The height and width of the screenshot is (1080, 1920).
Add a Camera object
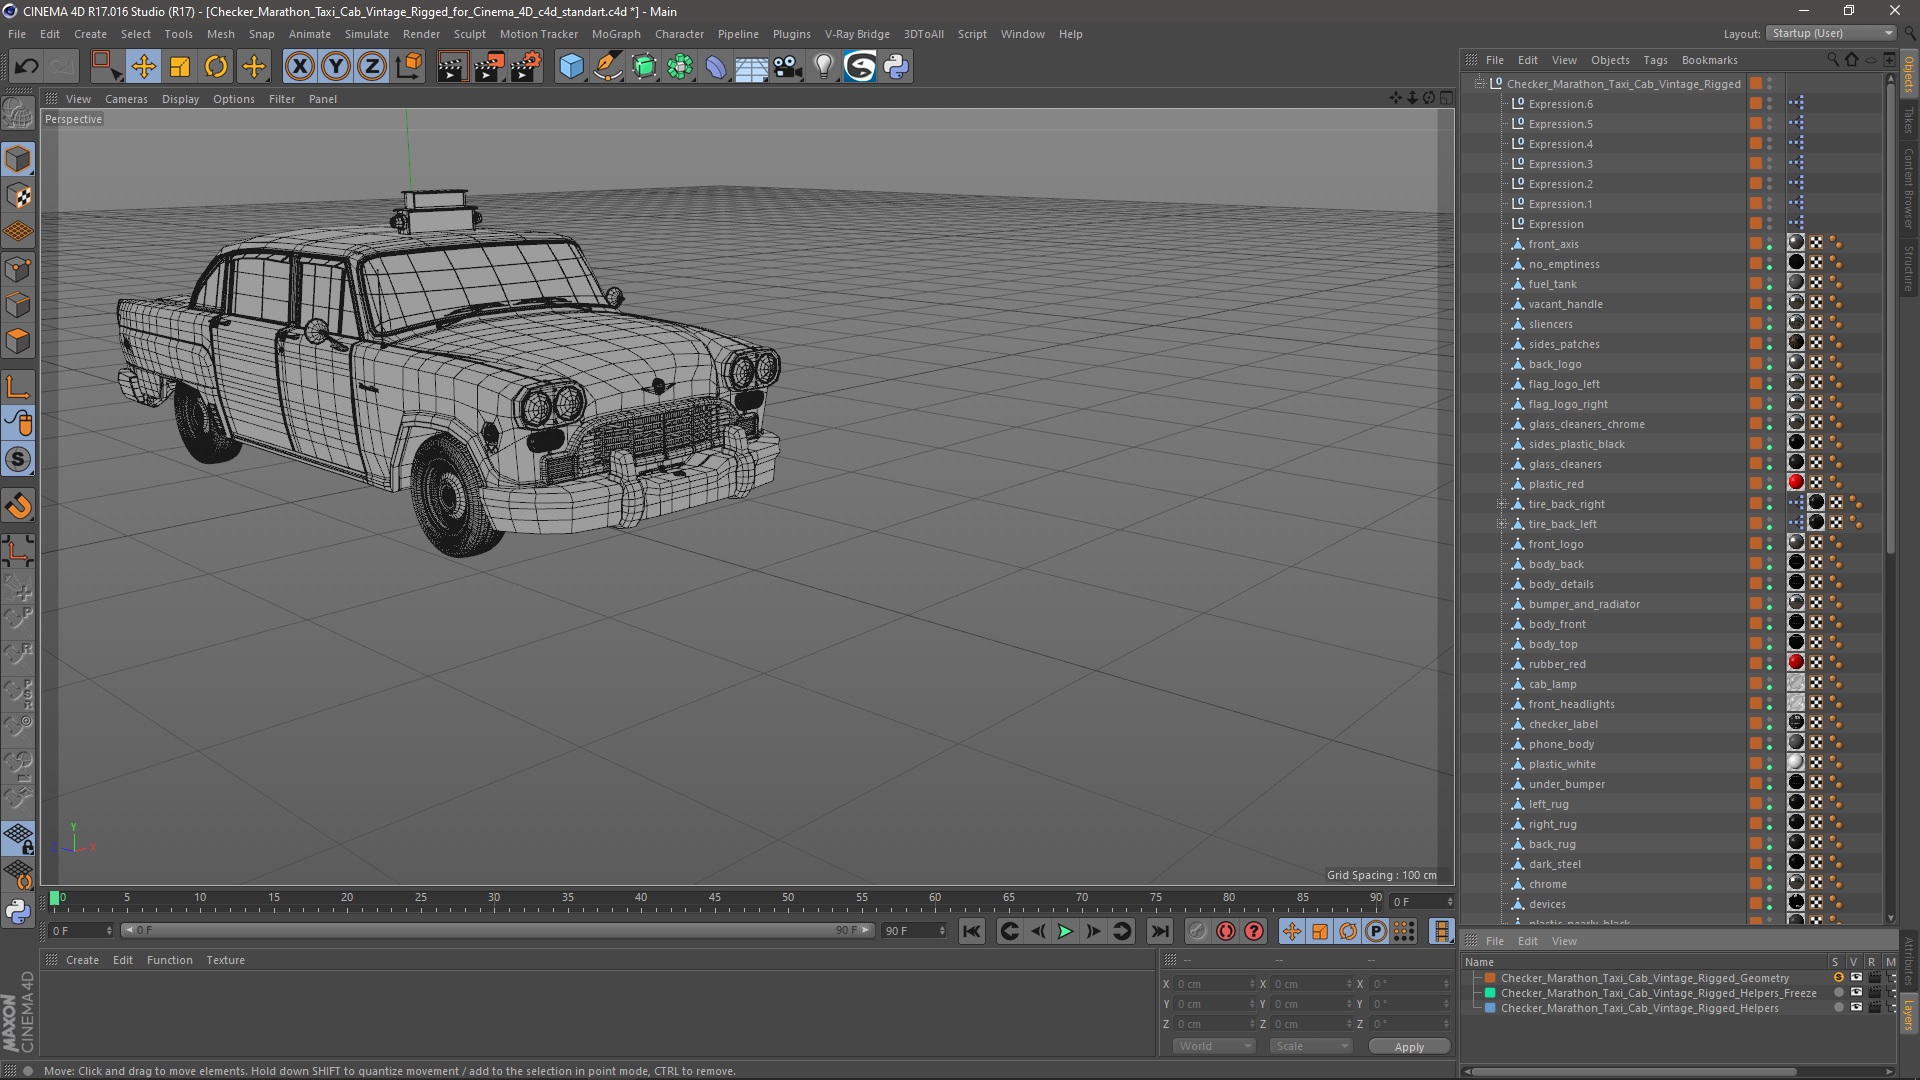point(788,67)
